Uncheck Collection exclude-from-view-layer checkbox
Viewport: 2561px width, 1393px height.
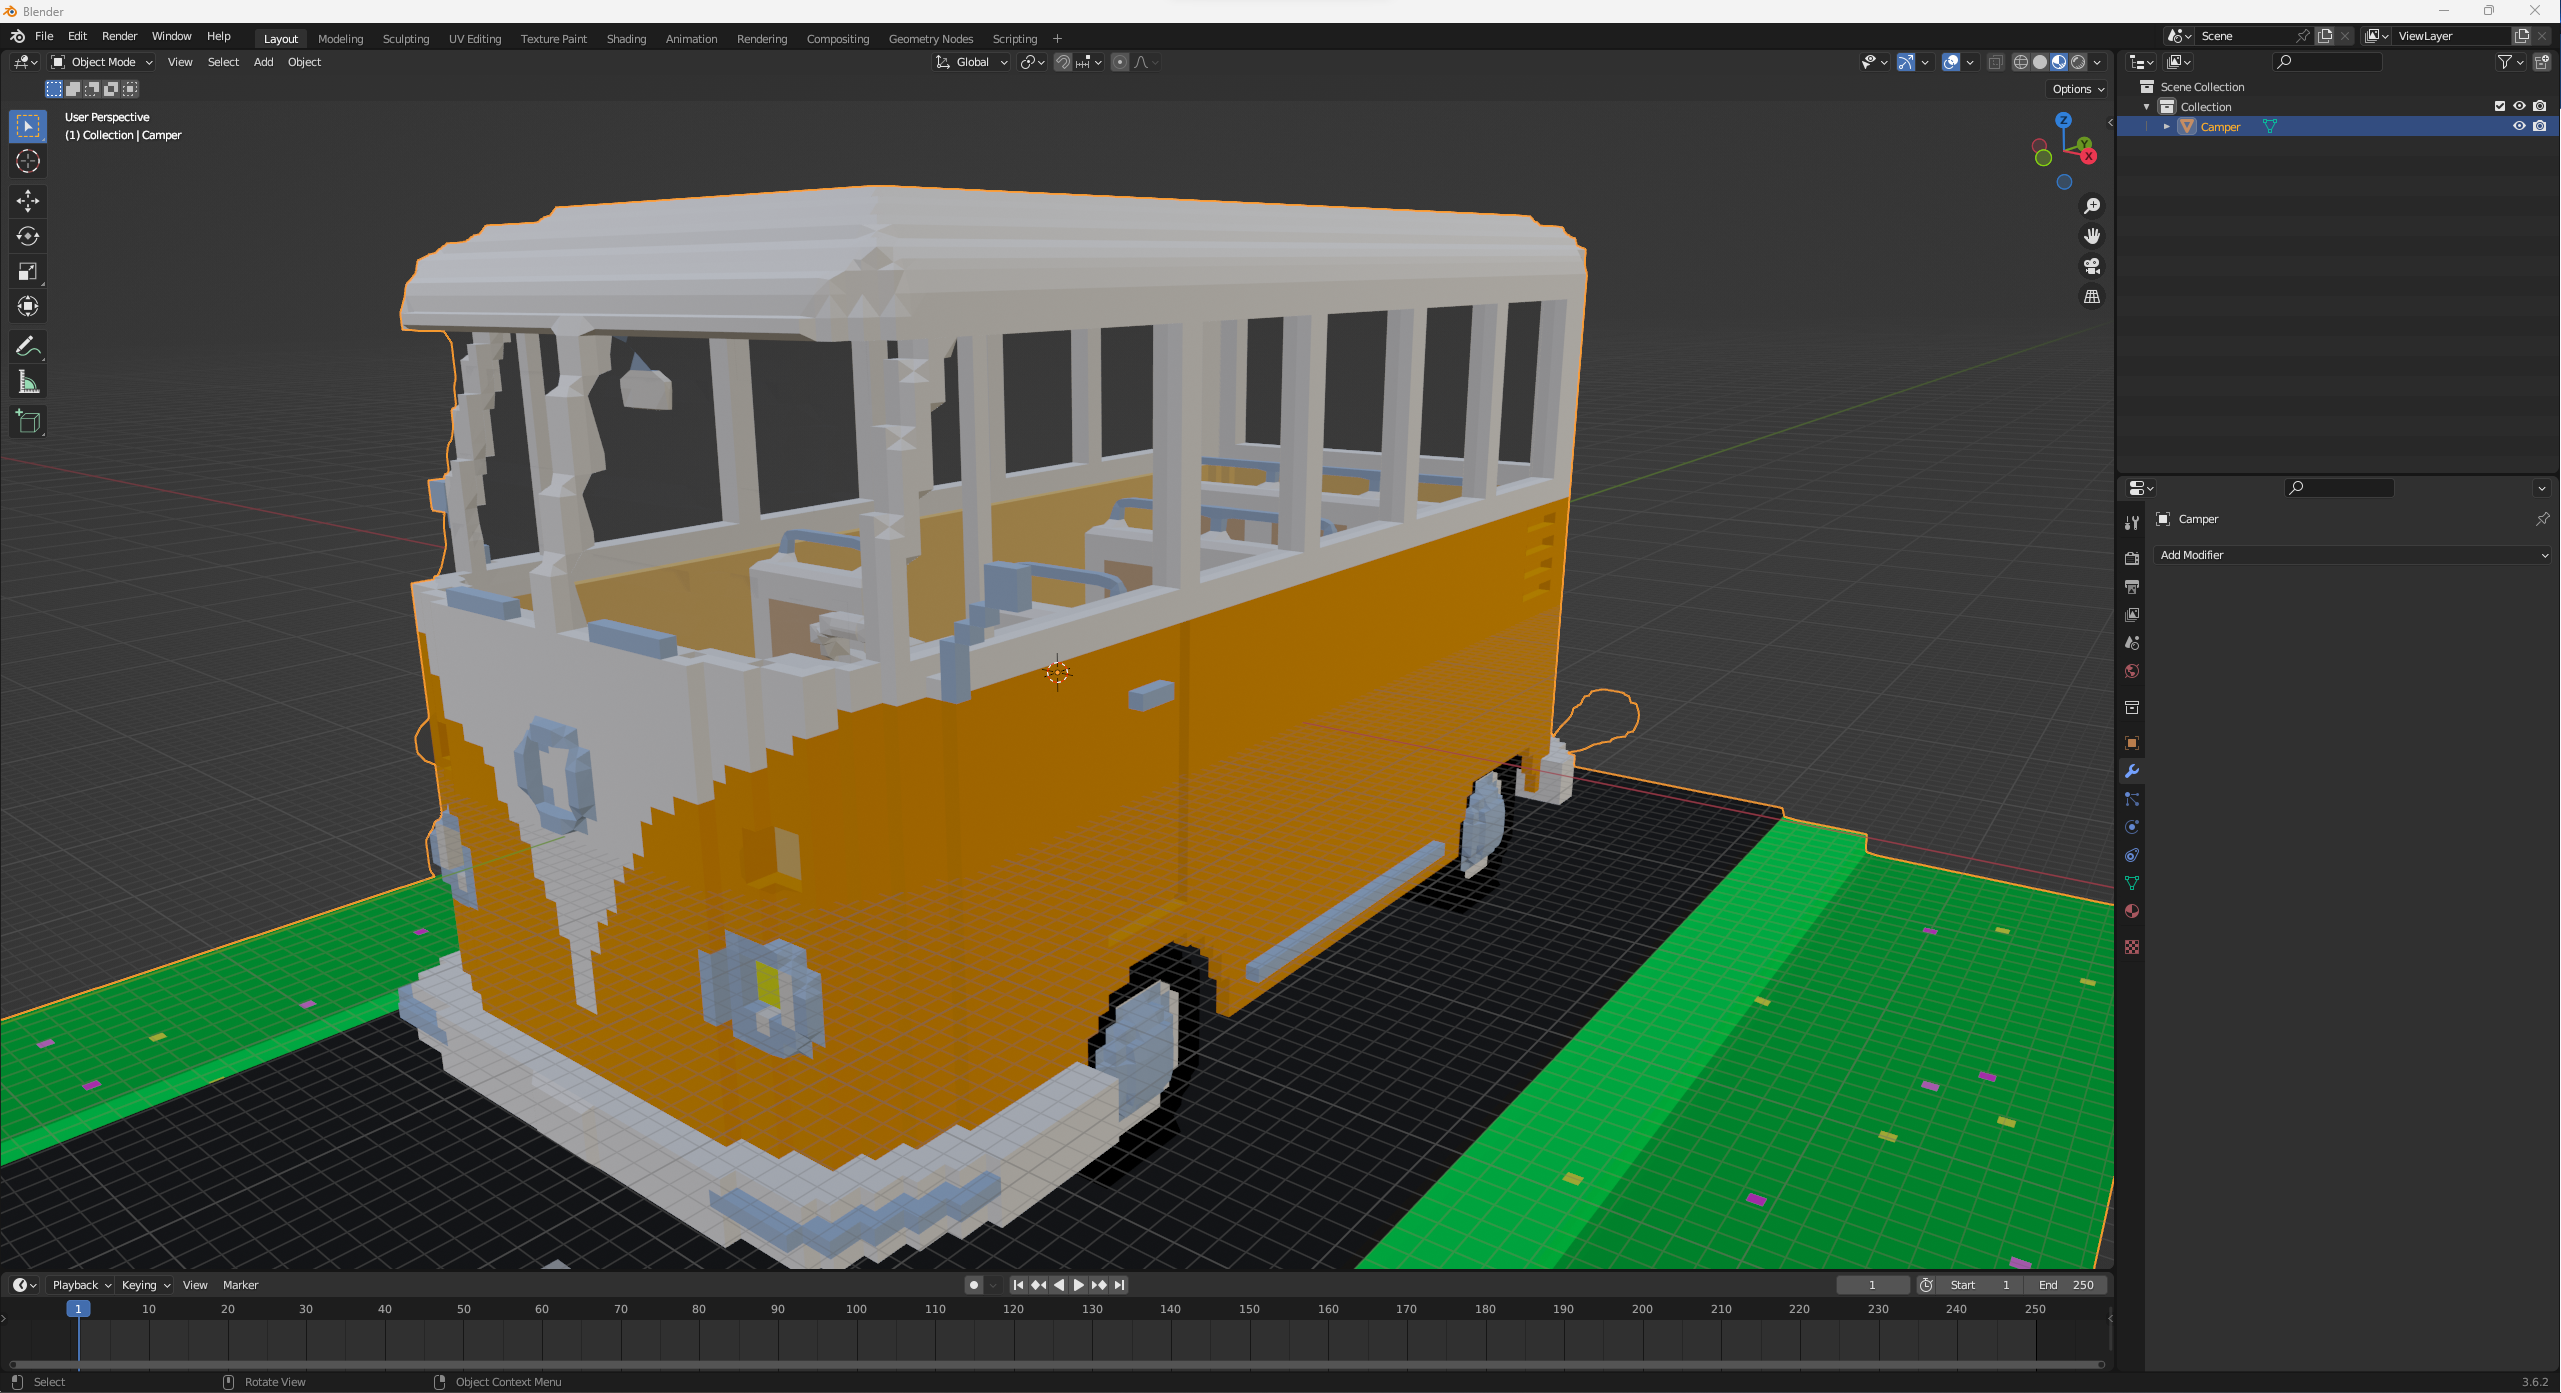(x=2499, y=106)
